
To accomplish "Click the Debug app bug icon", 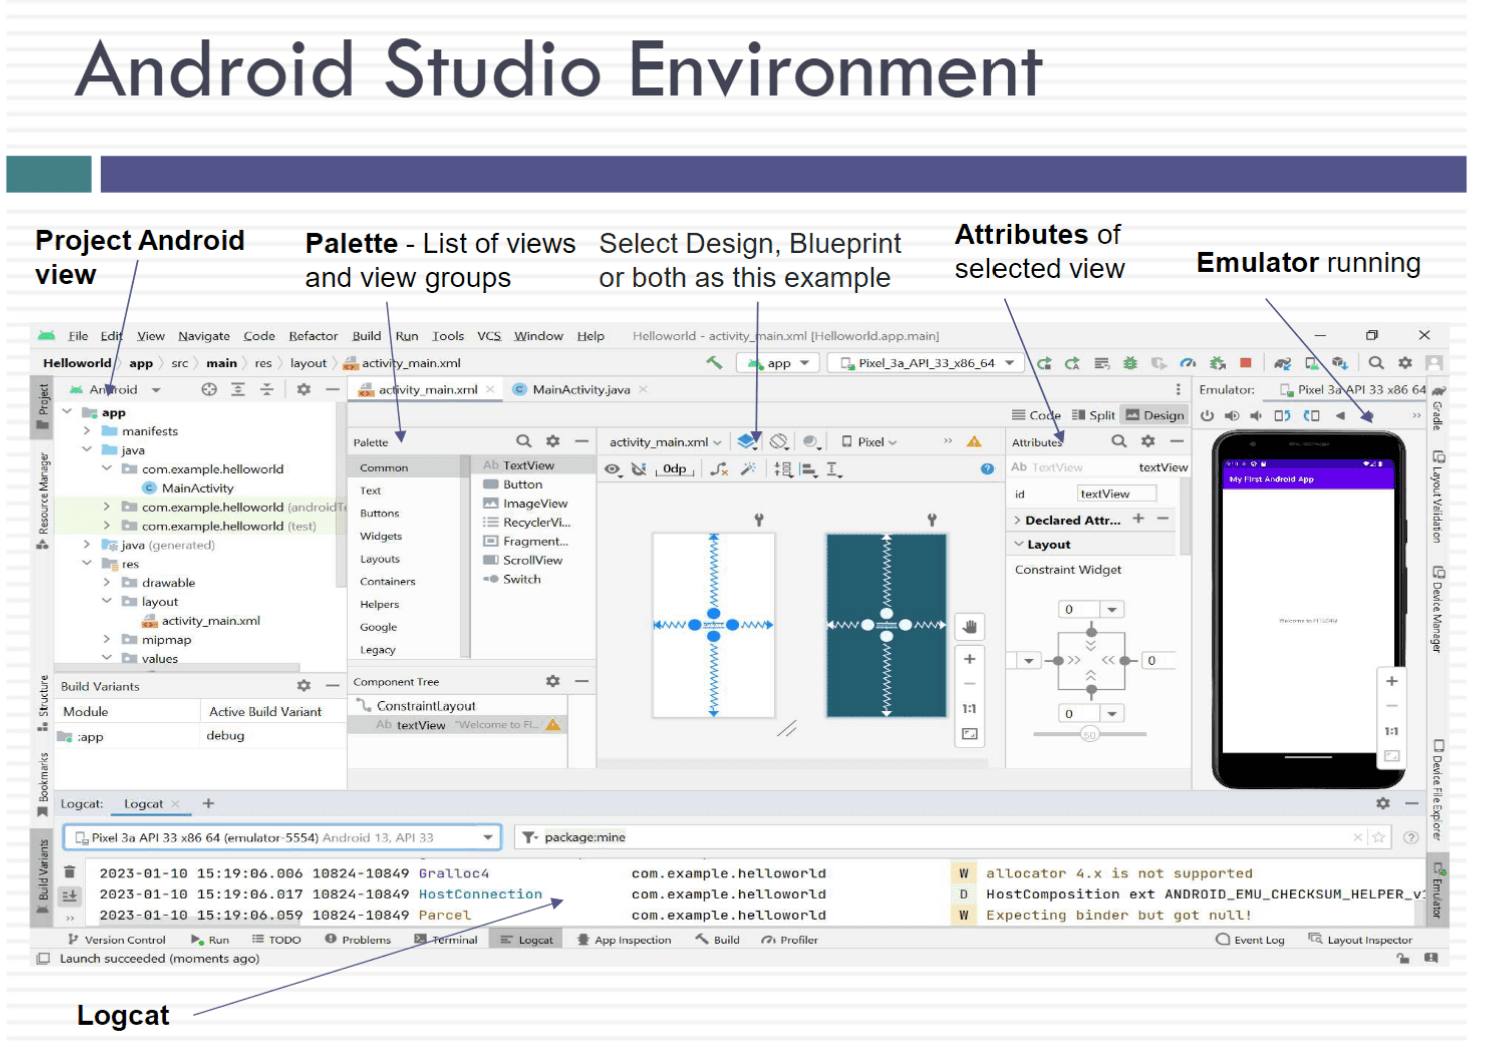I will point(1130,363).
